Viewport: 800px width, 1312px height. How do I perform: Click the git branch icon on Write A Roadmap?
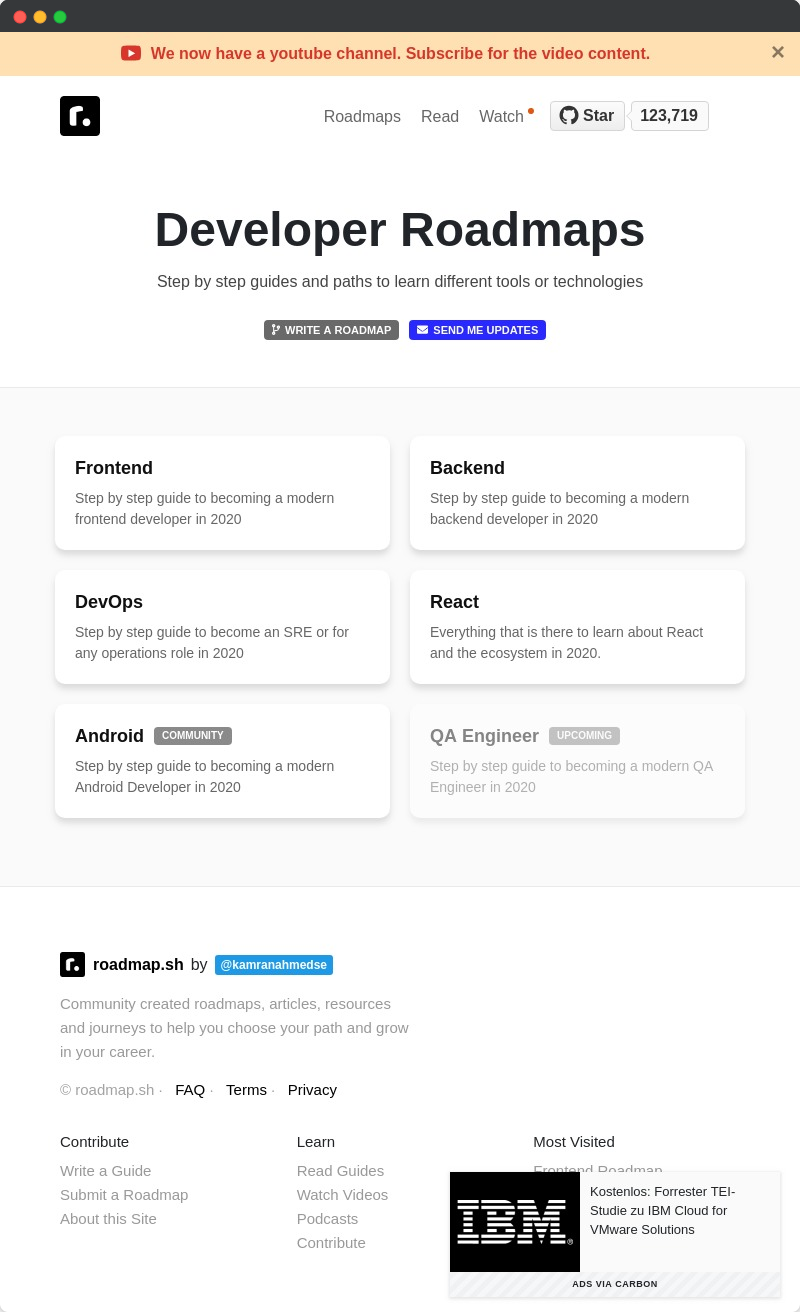point(276,329)
